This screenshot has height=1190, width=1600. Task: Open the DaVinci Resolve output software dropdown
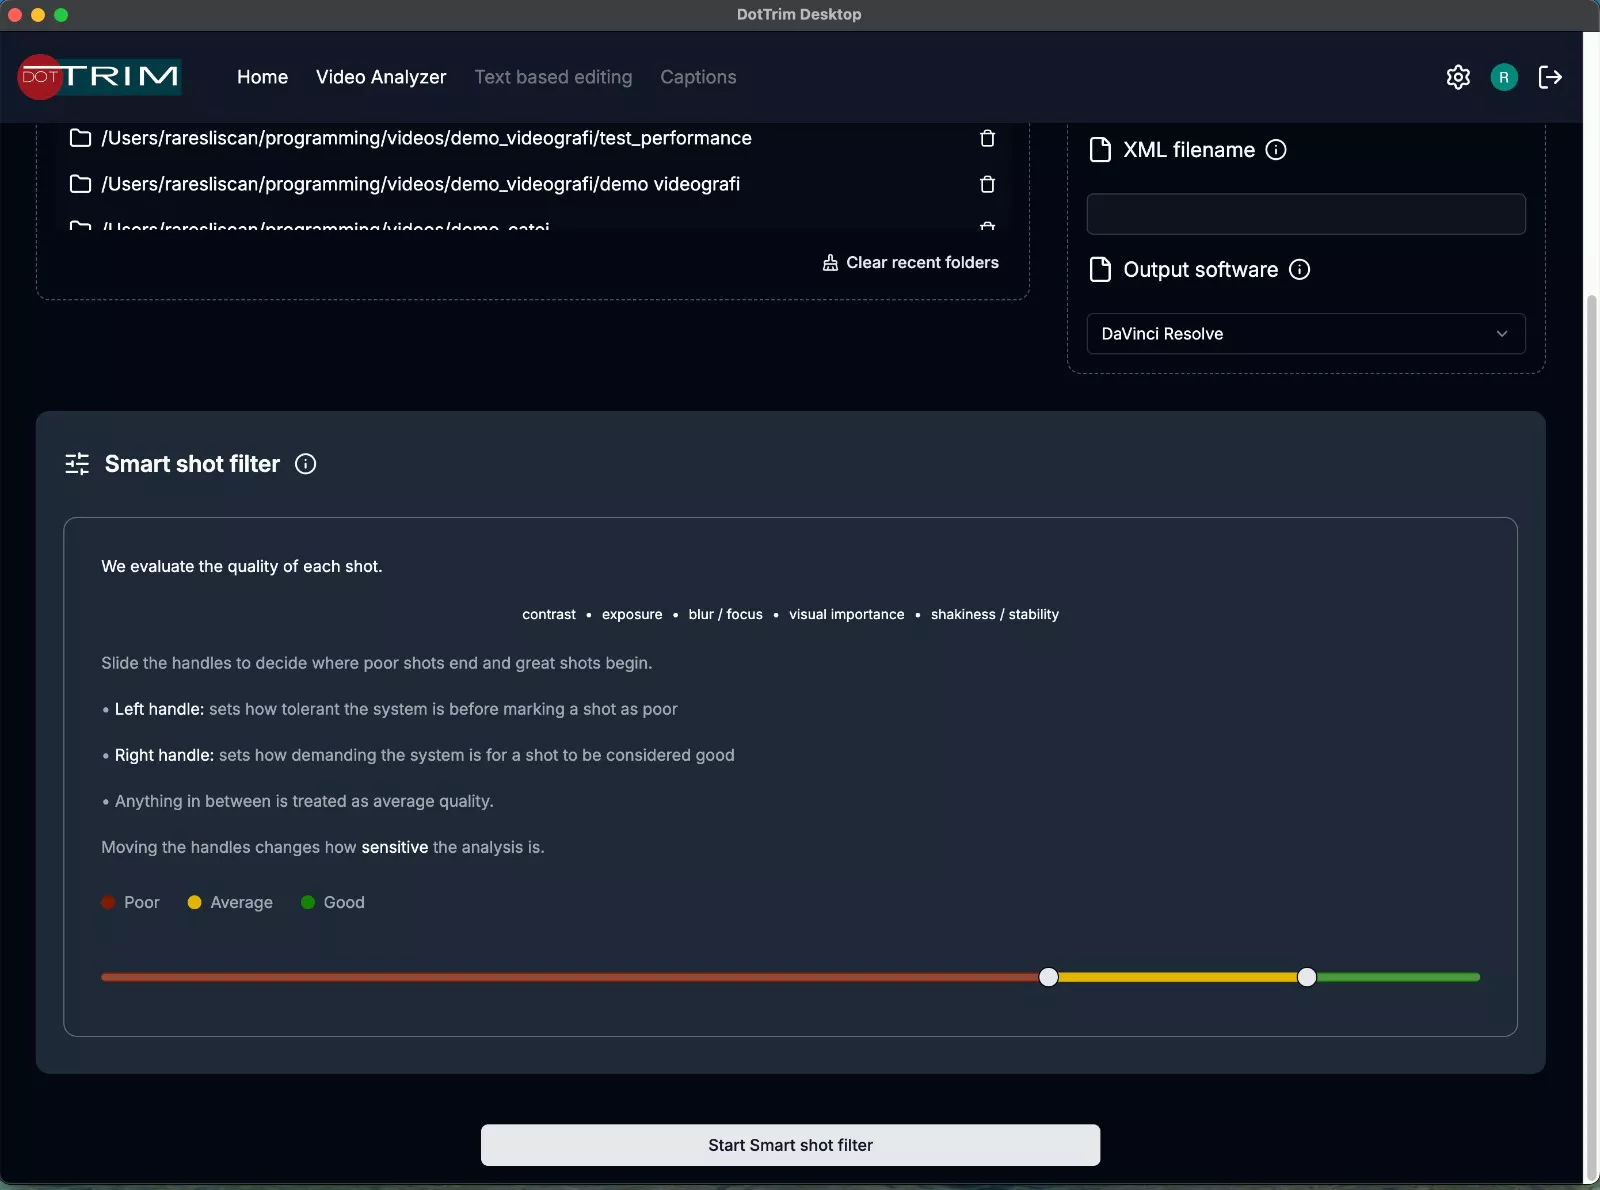click(1306, 334)
